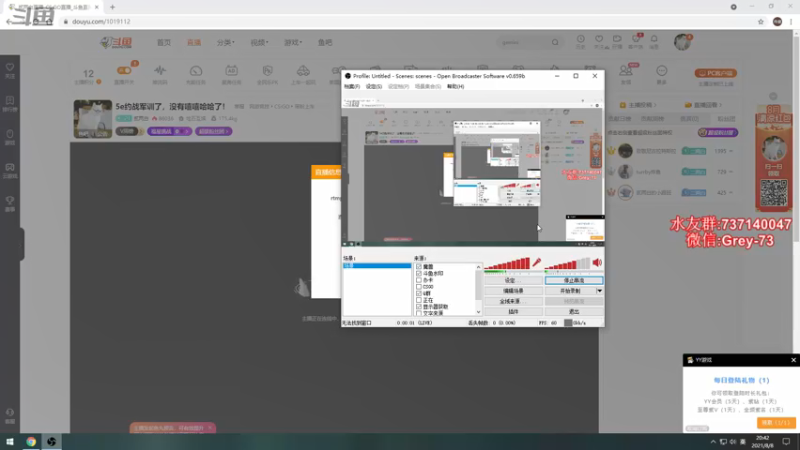Screen dimensions: 800x450
Task: Open Chrome from the Windows taskbar
Action: [31, 441]
